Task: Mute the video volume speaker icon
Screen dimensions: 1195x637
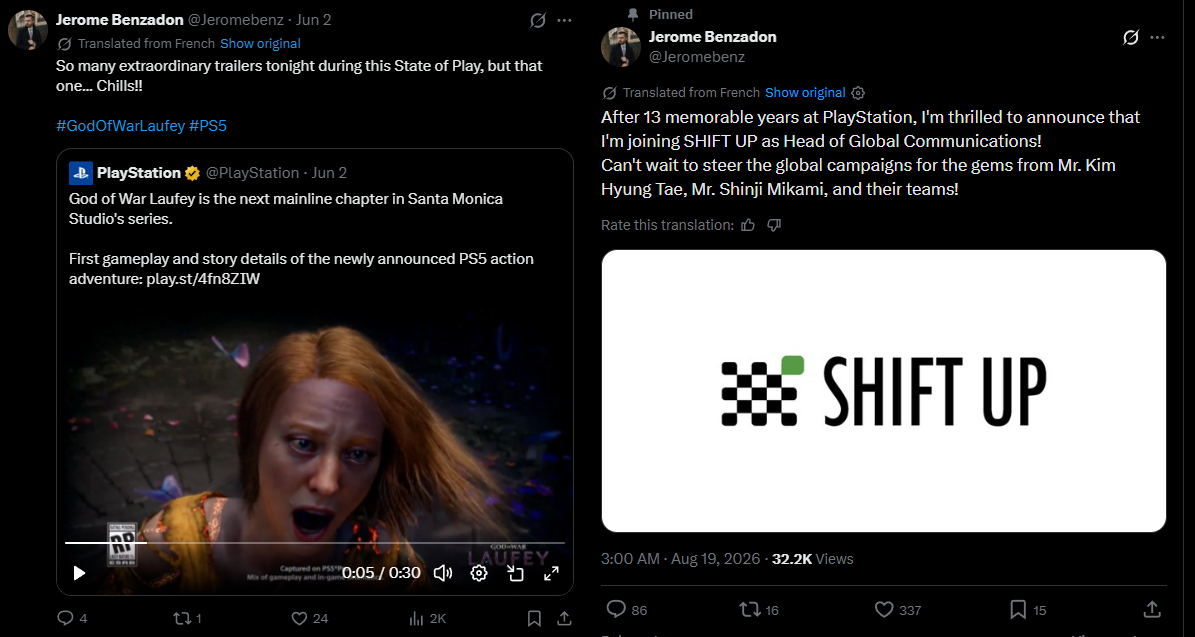Action: pos(442,573)
